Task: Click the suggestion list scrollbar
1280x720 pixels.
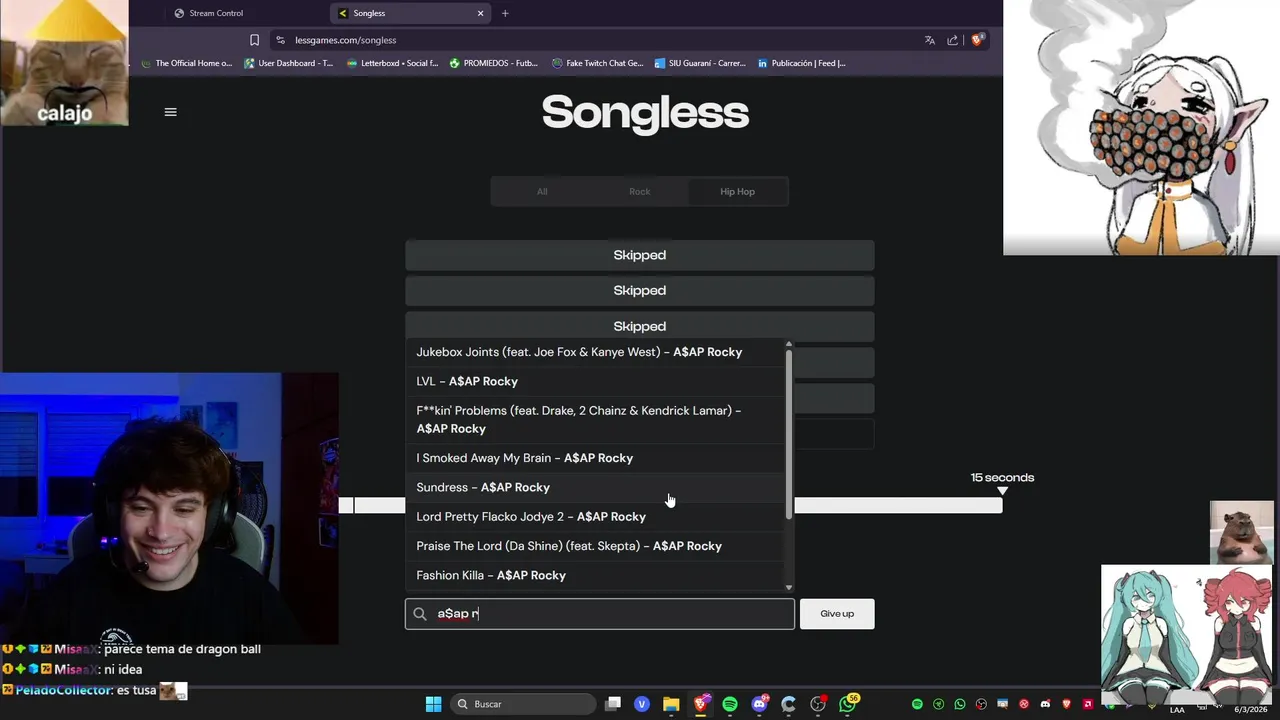Action: pos(789,433)
